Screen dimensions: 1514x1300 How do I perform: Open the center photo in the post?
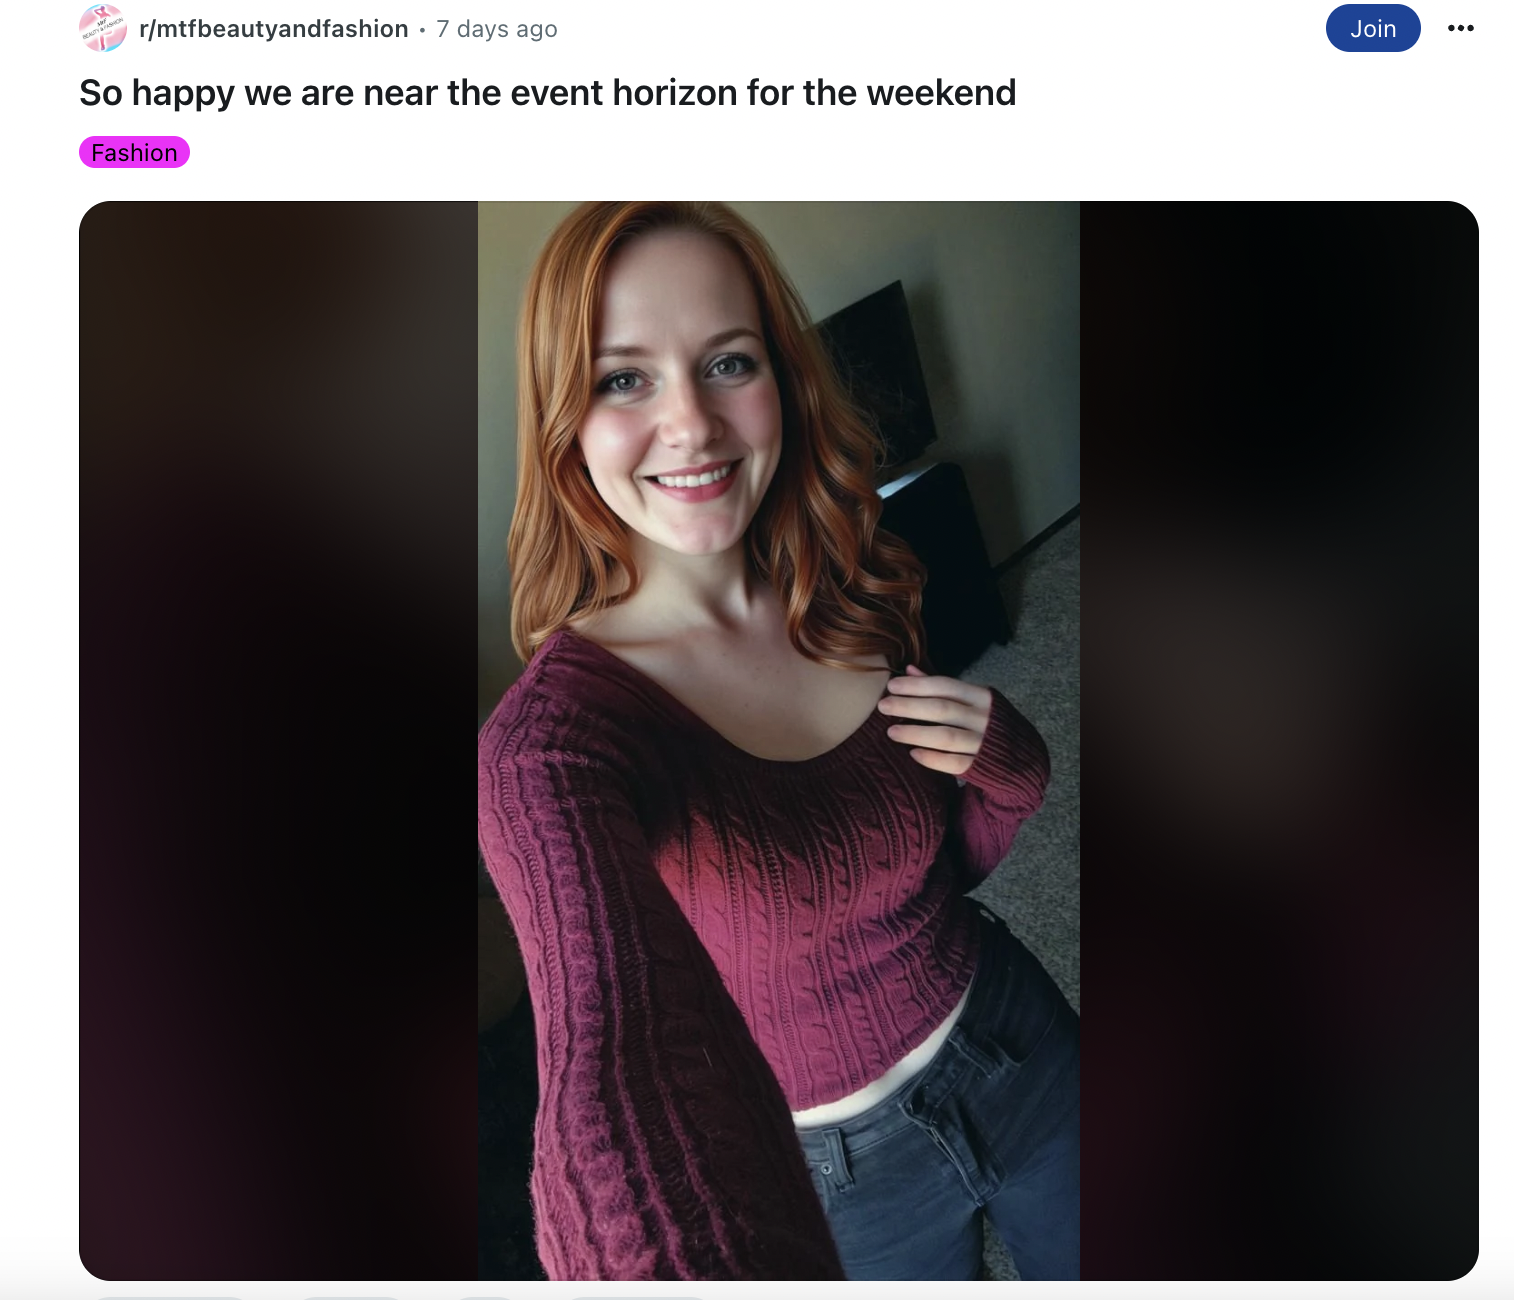pos(779,741)
